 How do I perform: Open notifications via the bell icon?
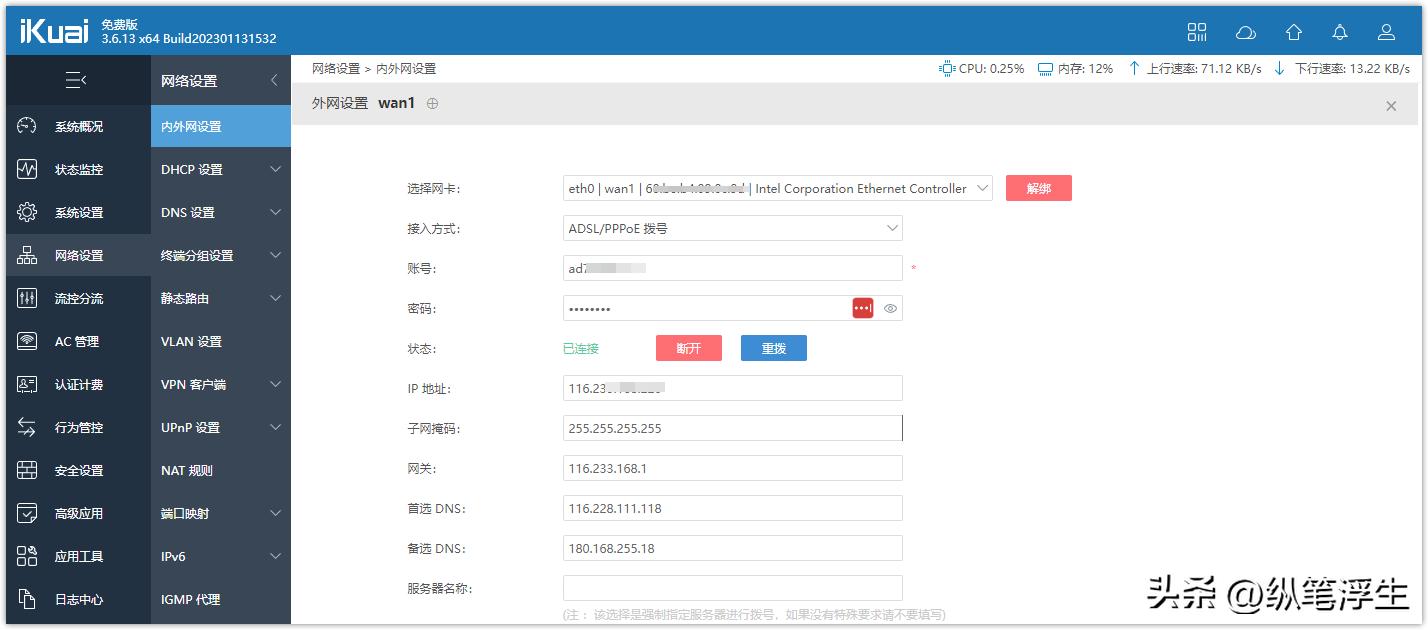coord(1339,32)
